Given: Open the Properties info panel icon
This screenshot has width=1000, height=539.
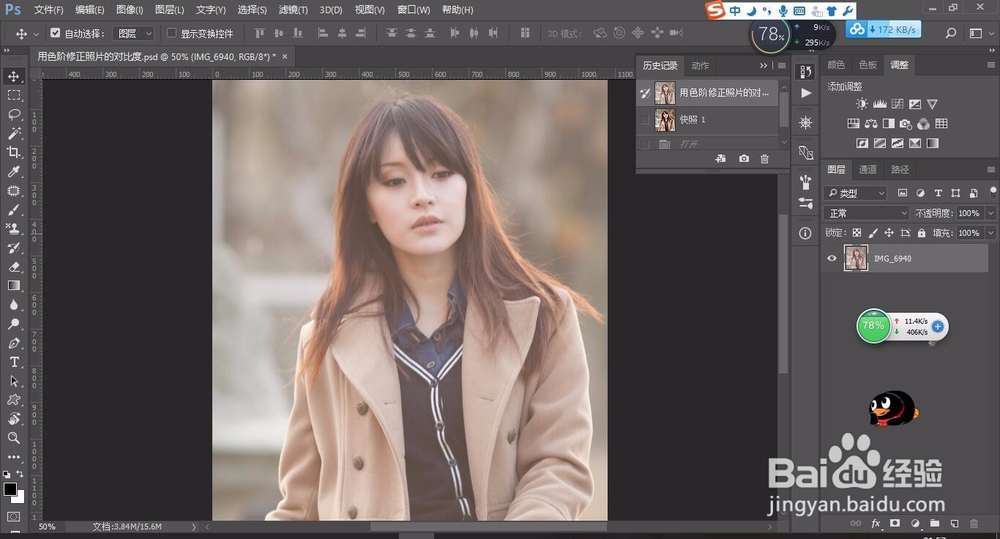Looking at the screenshot, I should [805, 233].
